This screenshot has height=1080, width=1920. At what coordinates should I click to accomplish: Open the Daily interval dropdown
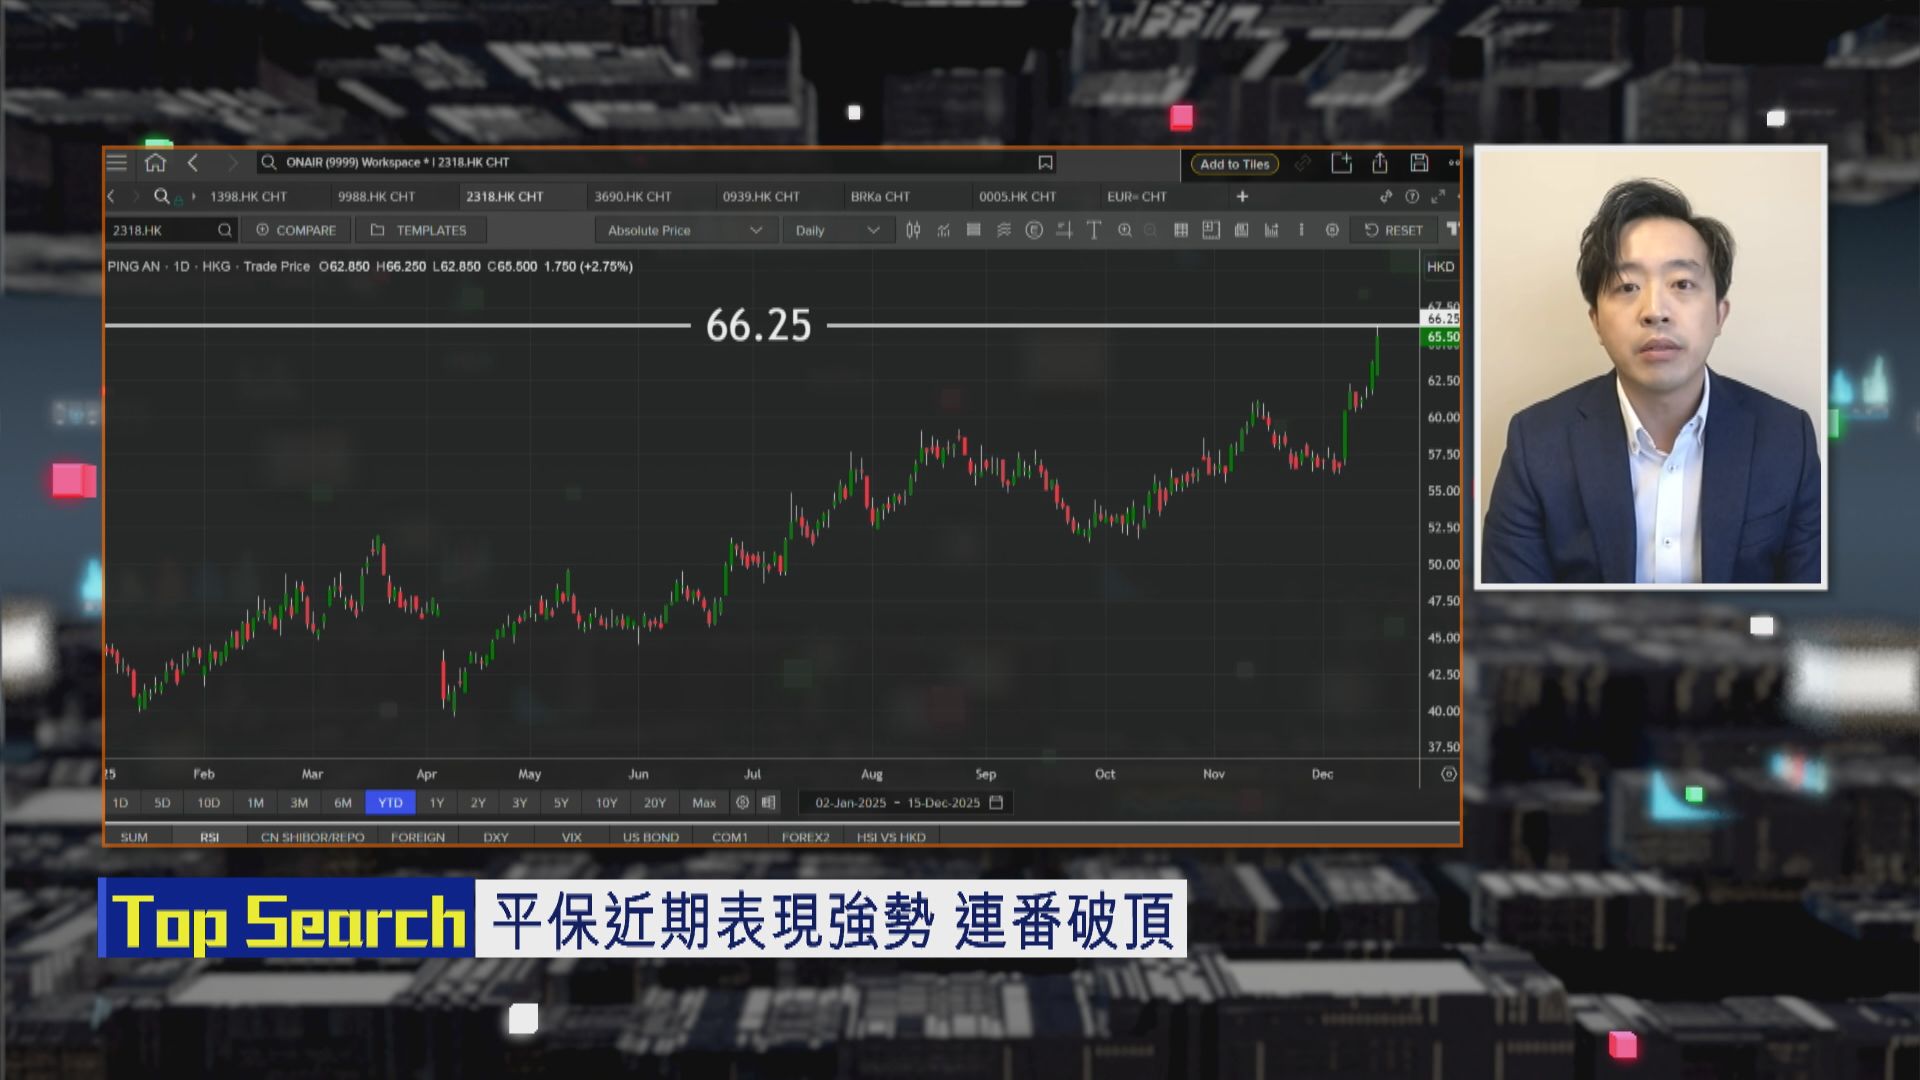(x=837, y=230)
